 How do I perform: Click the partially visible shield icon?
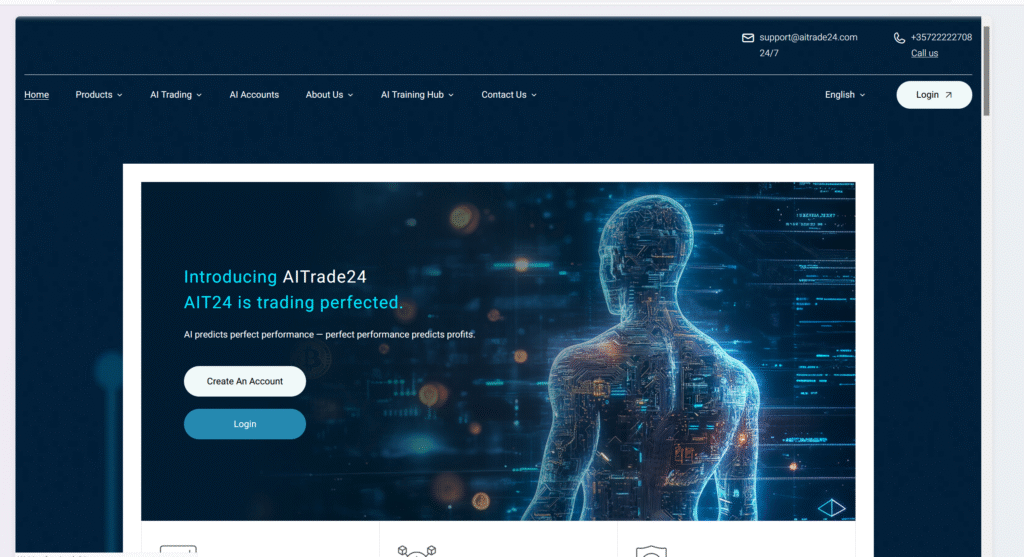651,551
